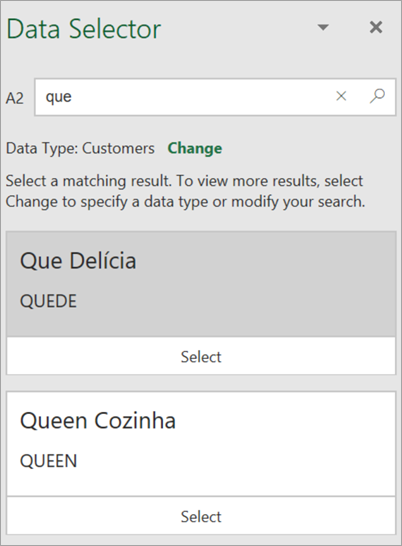This screenshot has width=402, height=546.
Task: Close the Data Selector pane
Action: (x=376, y=27)
